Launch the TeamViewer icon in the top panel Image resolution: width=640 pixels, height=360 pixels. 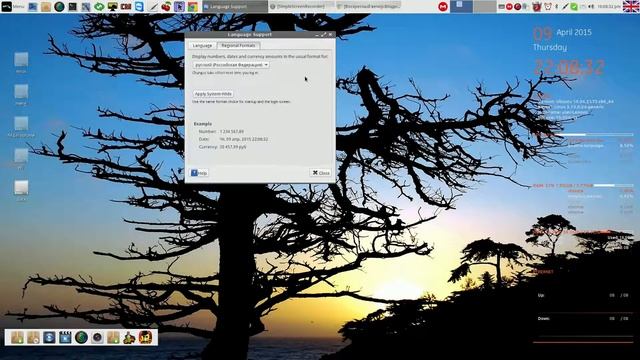(139, 7)
